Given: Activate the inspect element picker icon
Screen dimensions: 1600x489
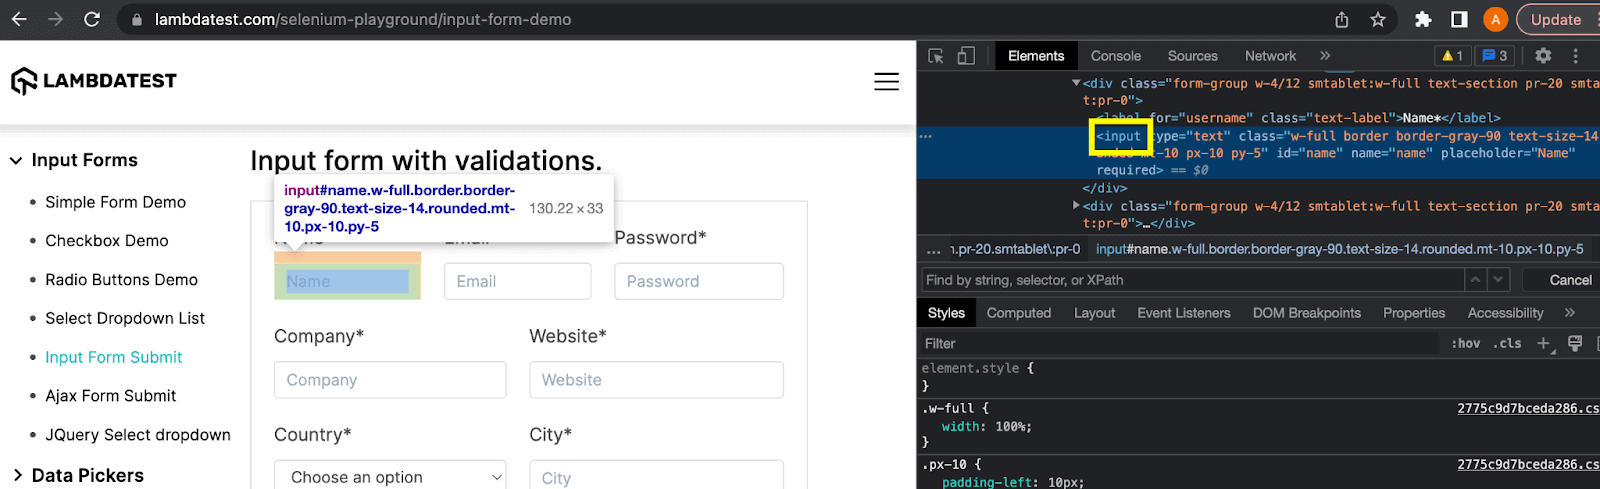Looking at the screenshot, I should coord(936,56).
